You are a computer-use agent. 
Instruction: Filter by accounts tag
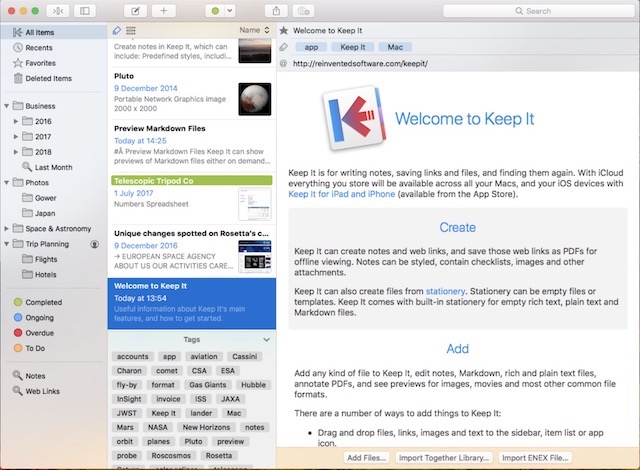133,357
